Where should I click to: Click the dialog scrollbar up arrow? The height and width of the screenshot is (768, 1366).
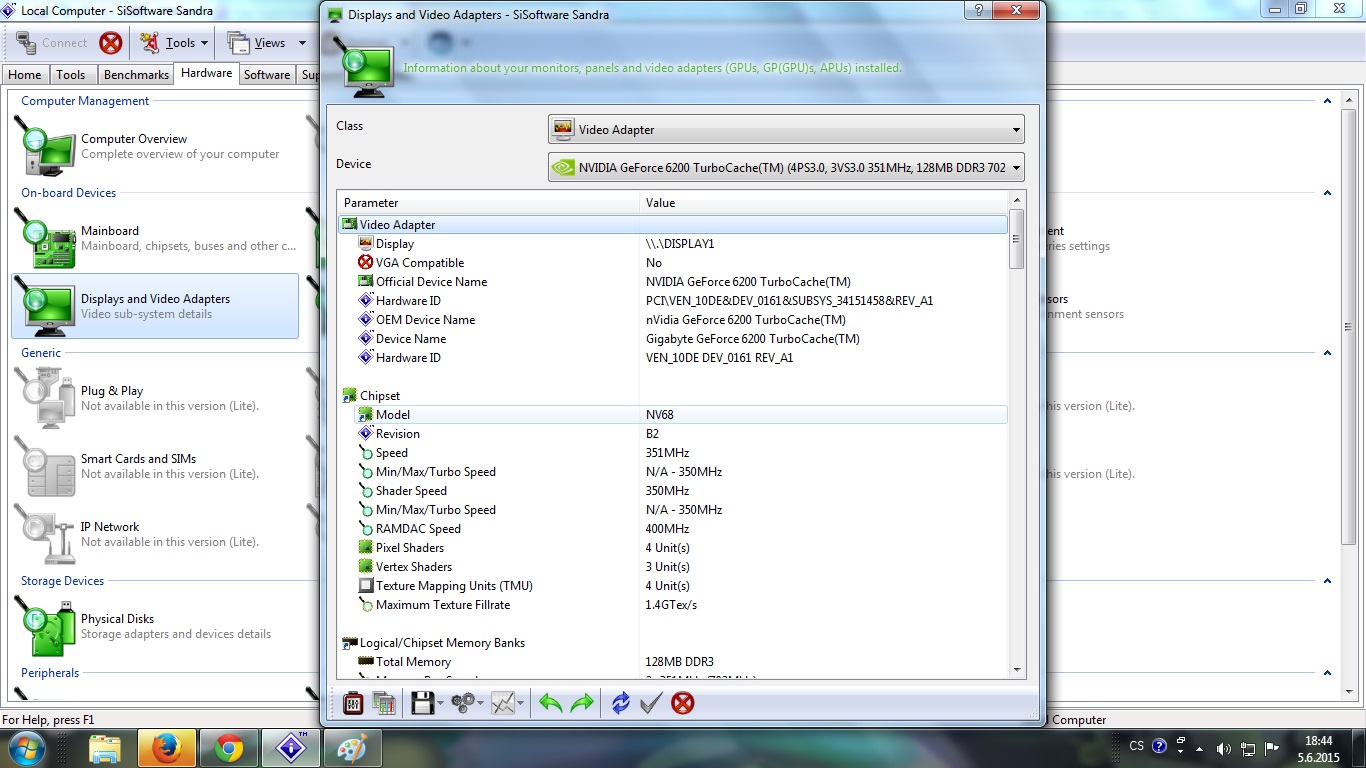click(1017, 199)
